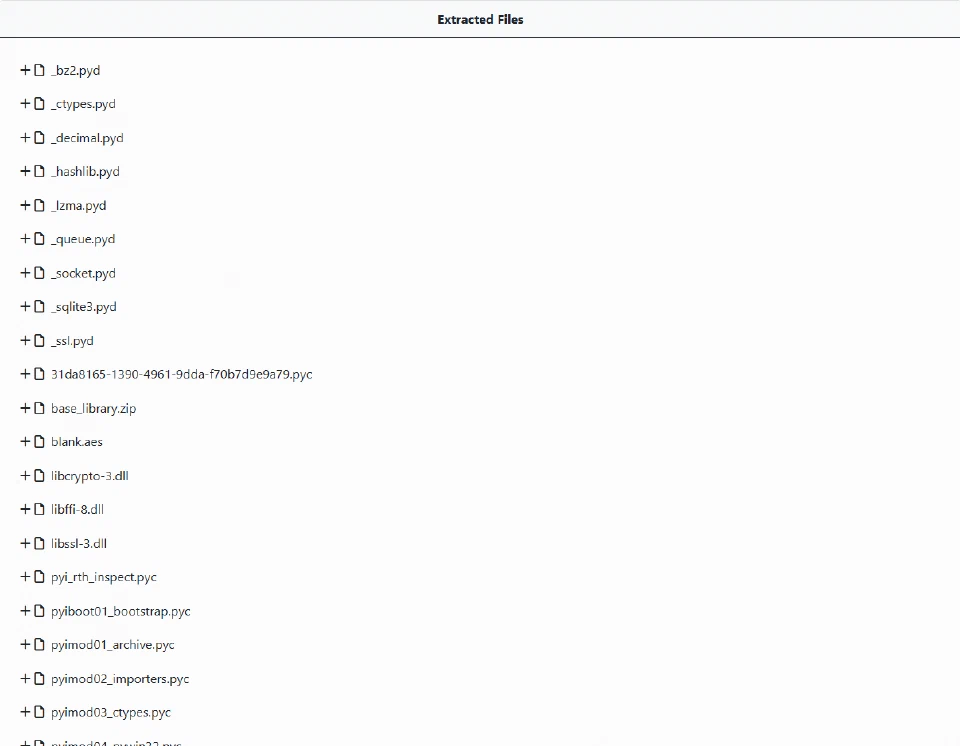The width and height of the screenshot is (960, 746).
Task: Select the _bz2.pyd file name
Action: click(x=75, y=70)
